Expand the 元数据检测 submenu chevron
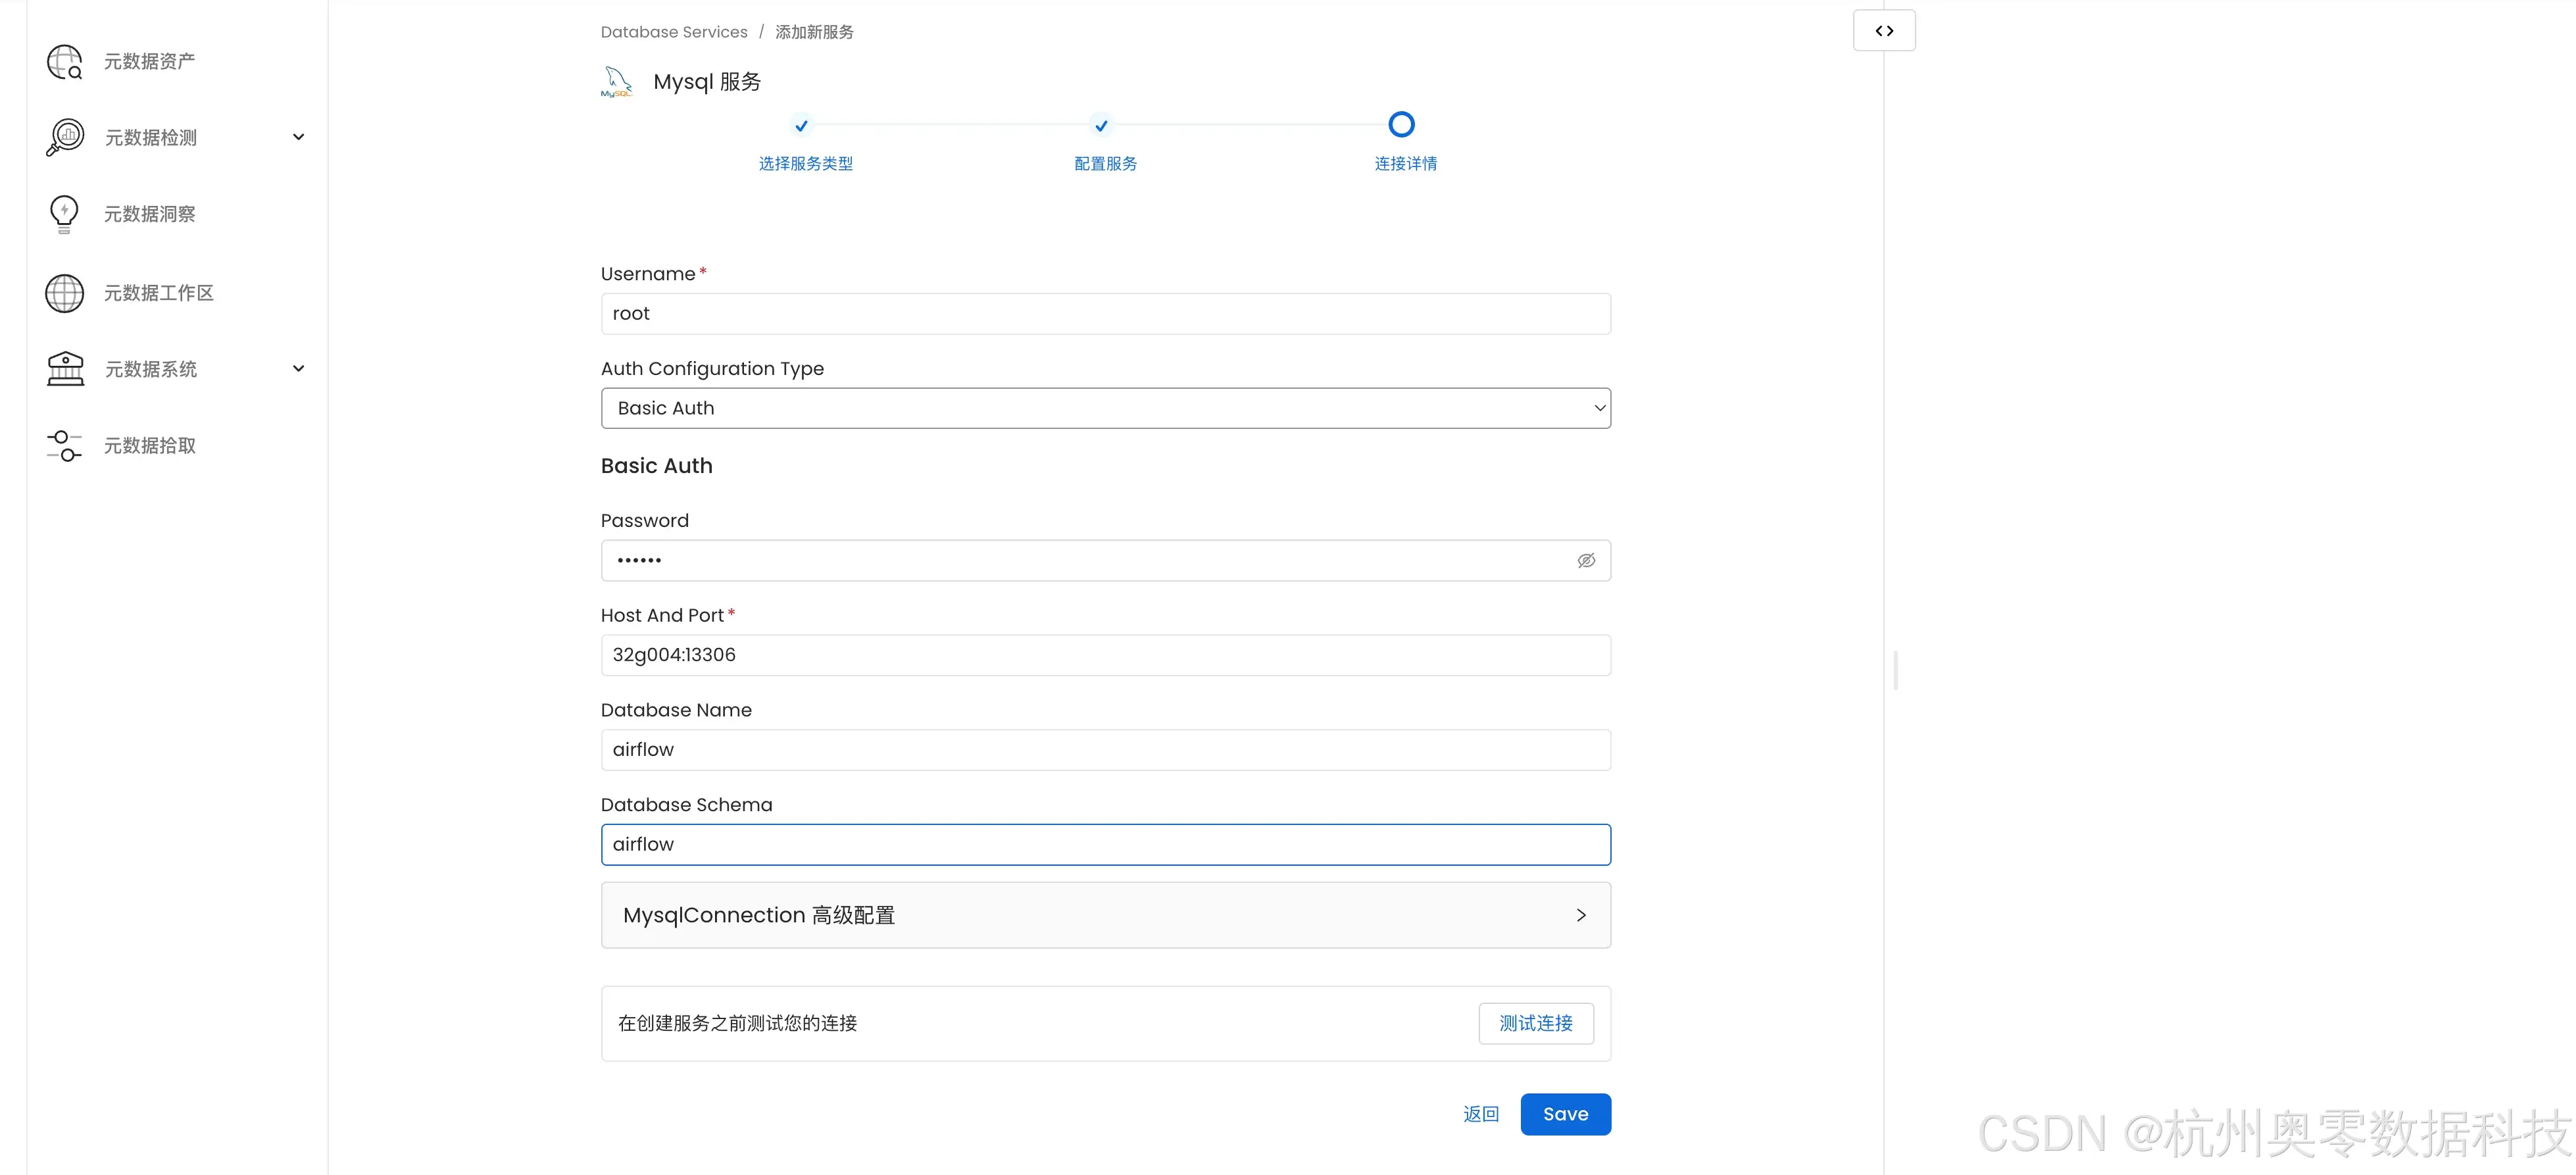 click(298, 137)
